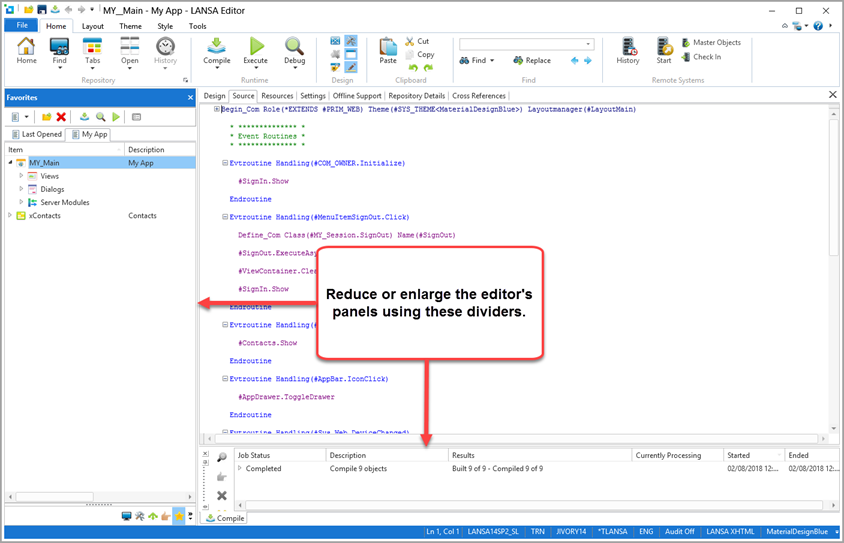The width and height of the screenshot is (844, 543).
Task: Click the open folder icon in Favorites toolbar
Action: tap(46, 117)
